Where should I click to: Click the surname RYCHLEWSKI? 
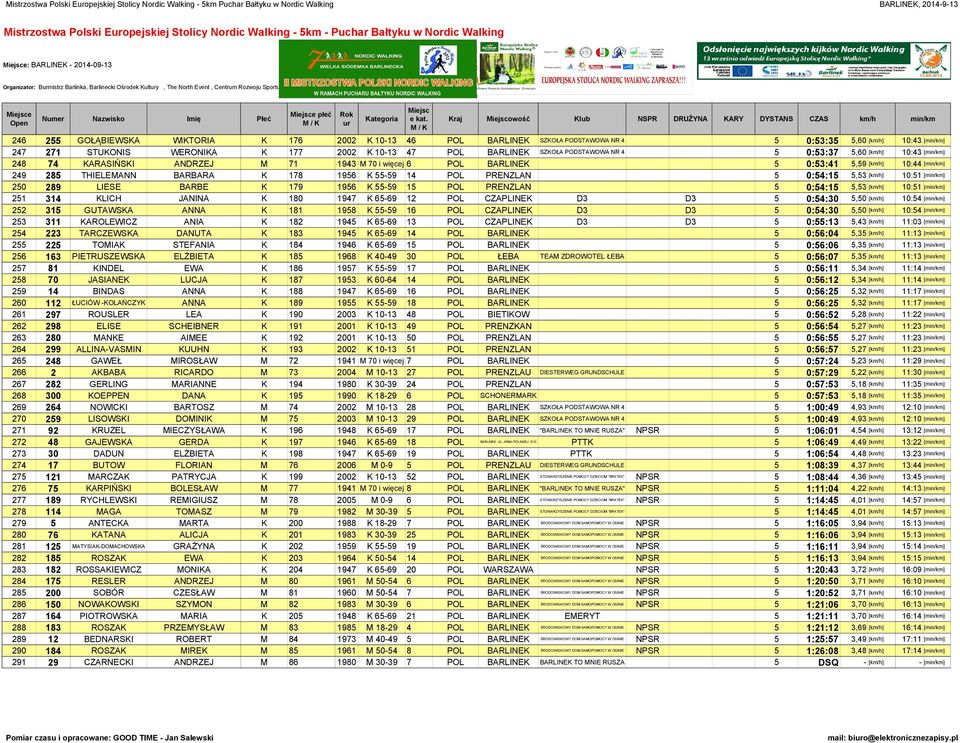point(108,501)
